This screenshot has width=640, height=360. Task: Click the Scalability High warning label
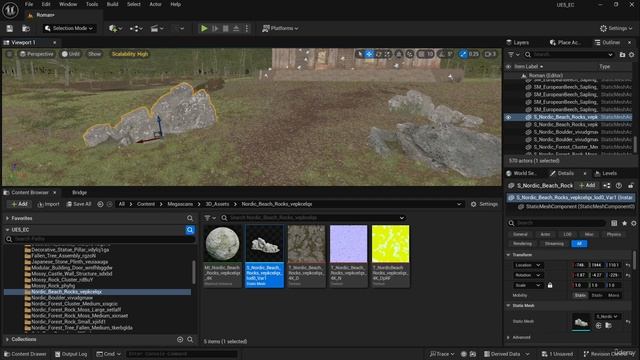130,54
